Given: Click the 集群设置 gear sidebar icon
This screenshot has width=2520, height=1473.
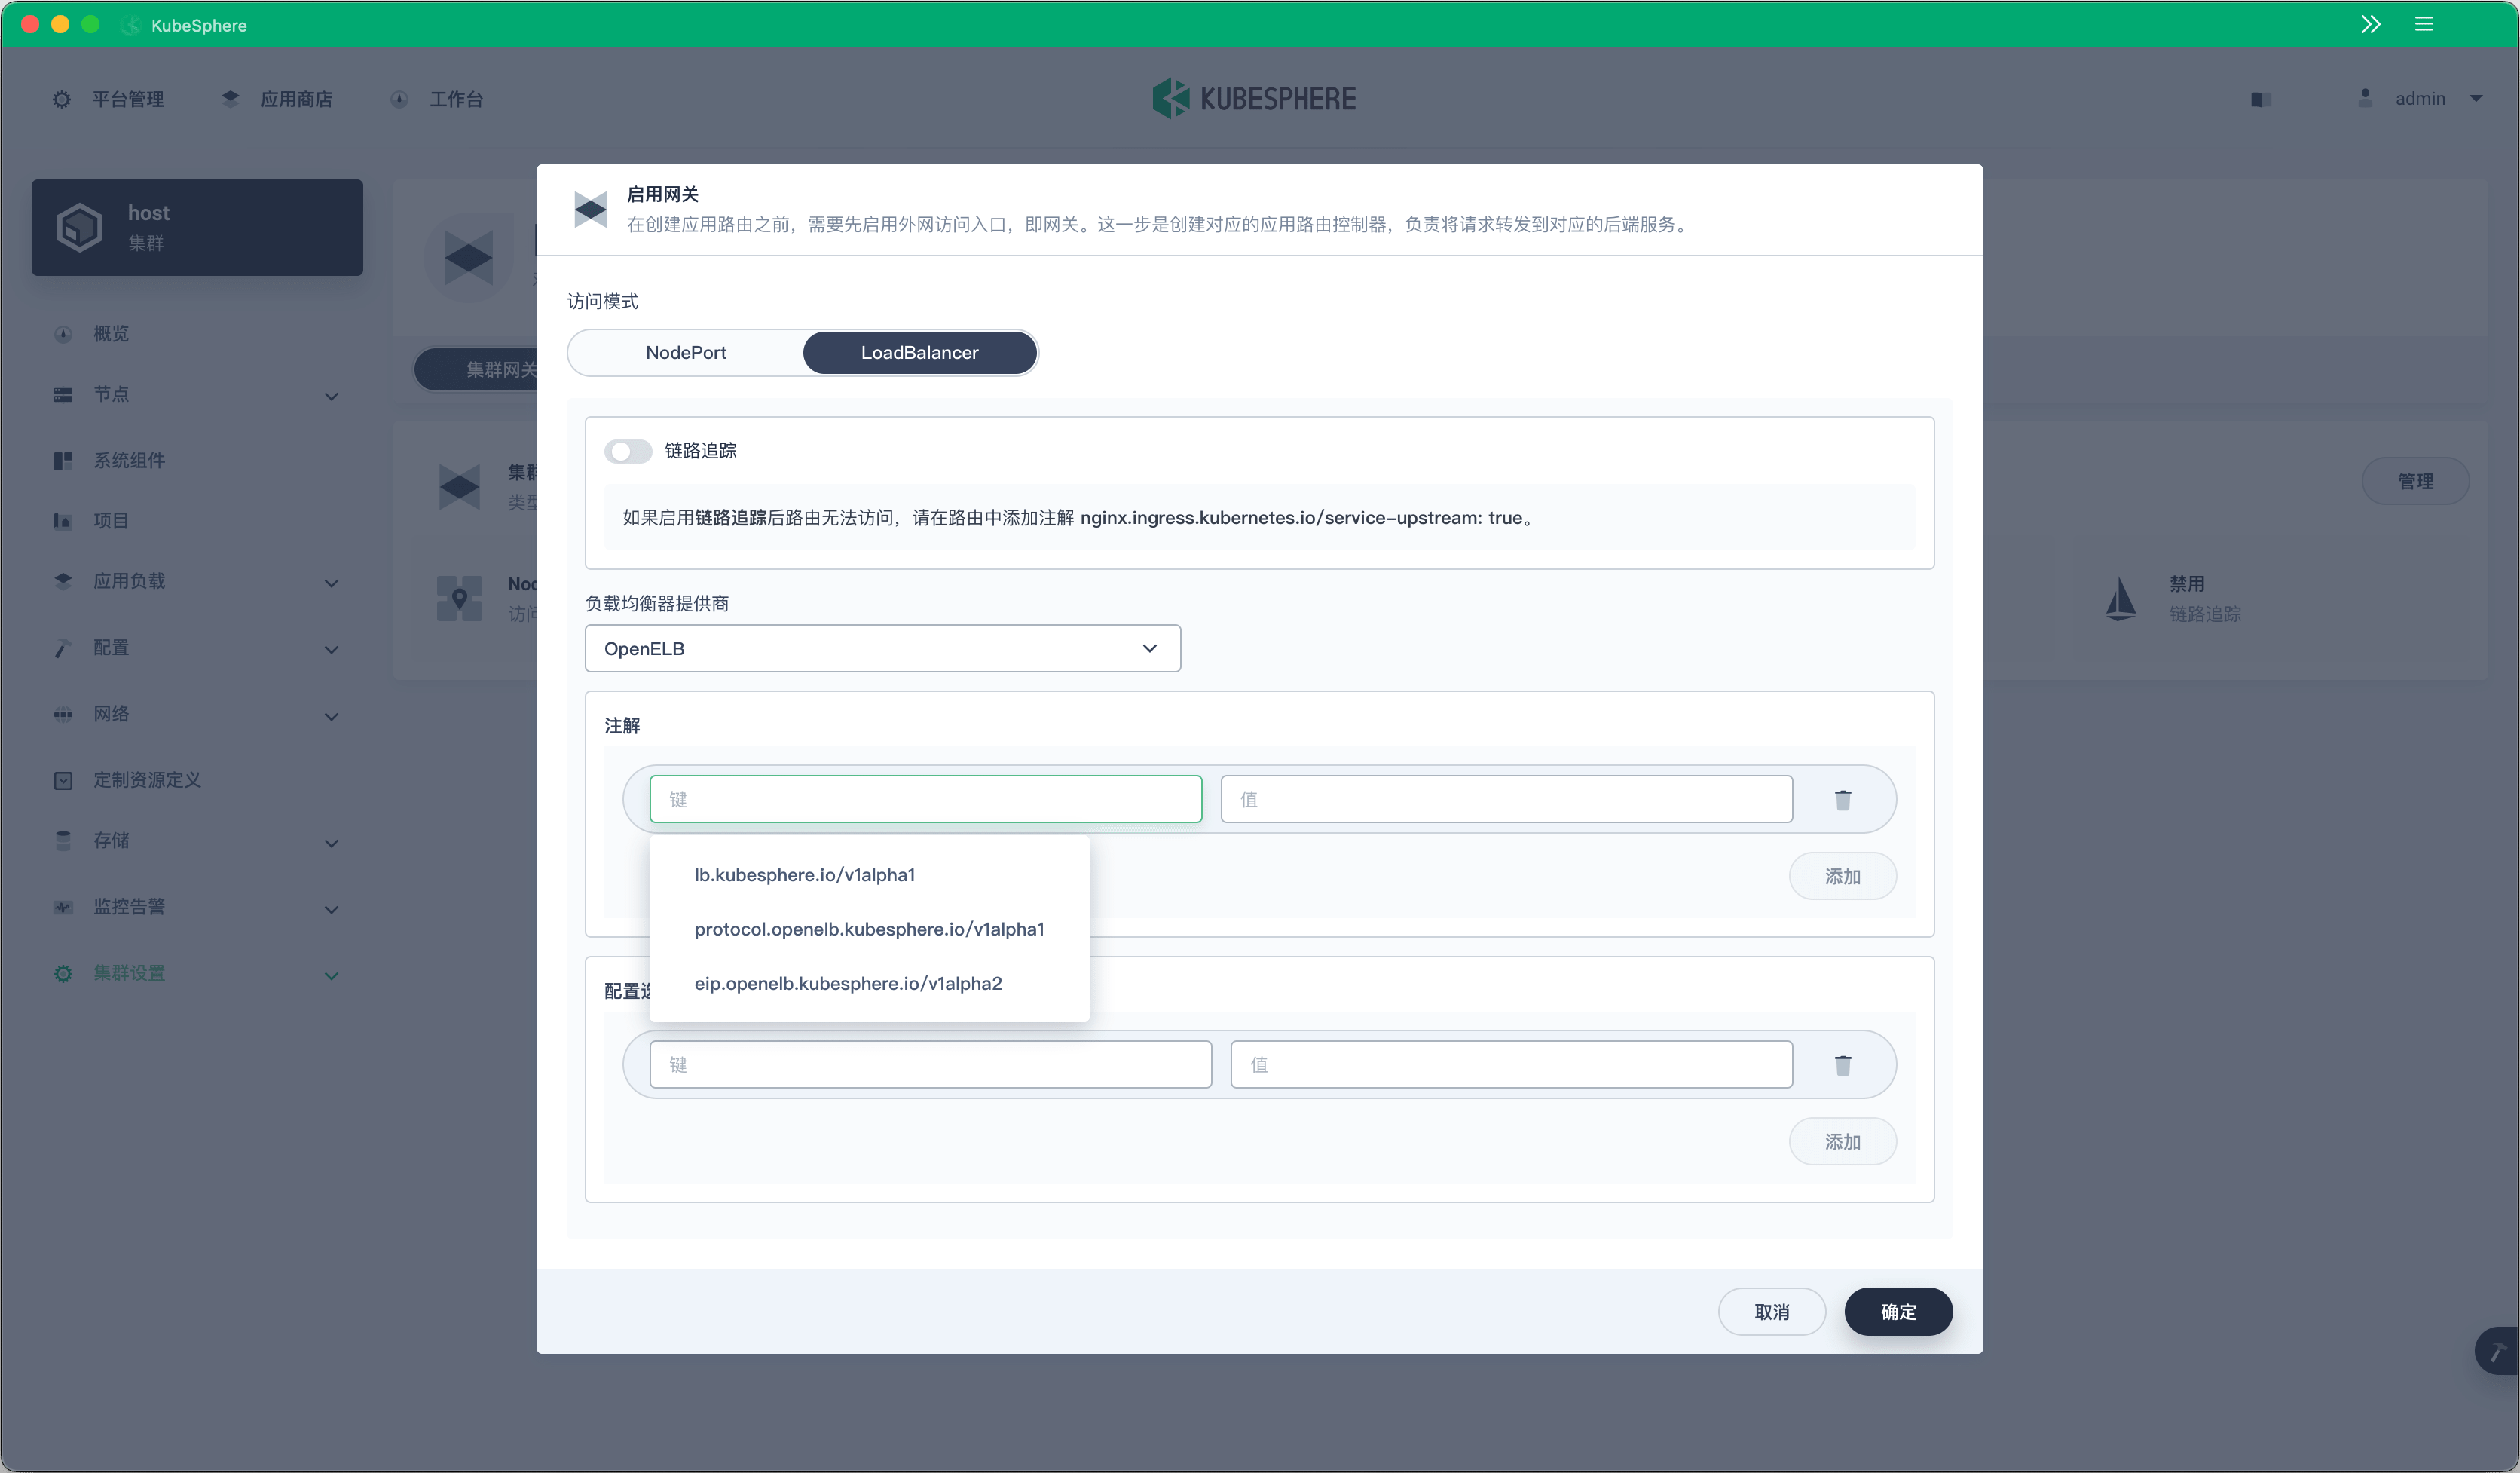Looking at the screenshot, I should point(63,974).
